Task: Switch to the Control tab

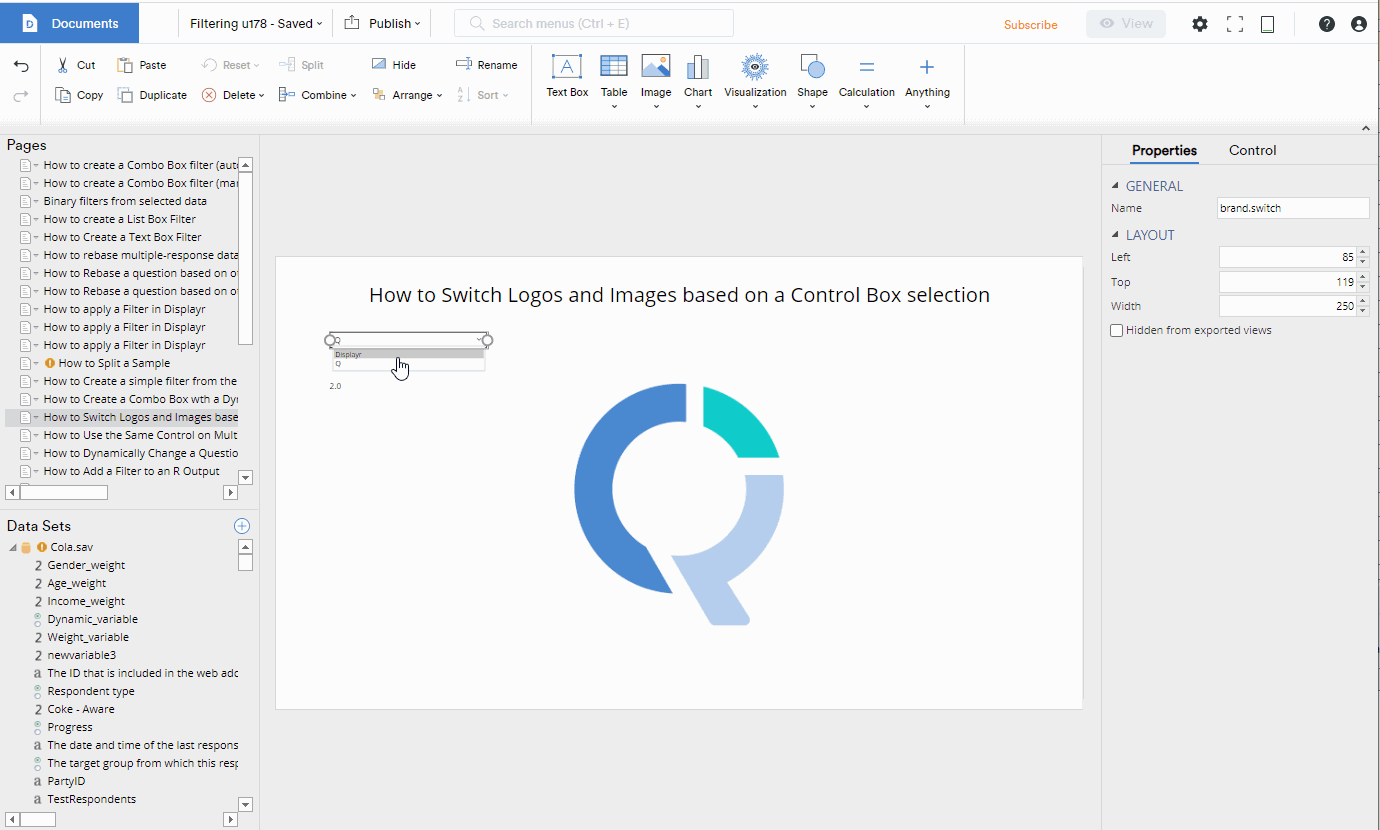Action: 1252,150
